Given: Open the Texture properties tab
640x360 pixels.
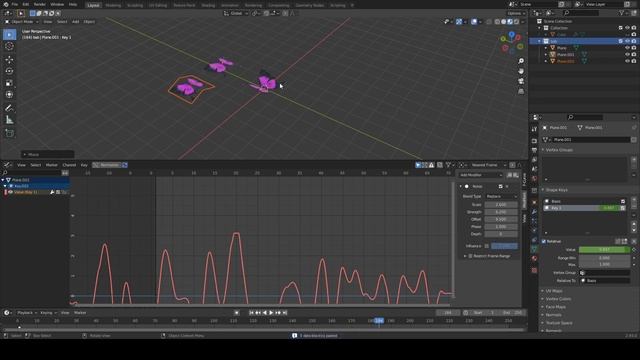Looking at the screenshot, I should pos(534,270).
